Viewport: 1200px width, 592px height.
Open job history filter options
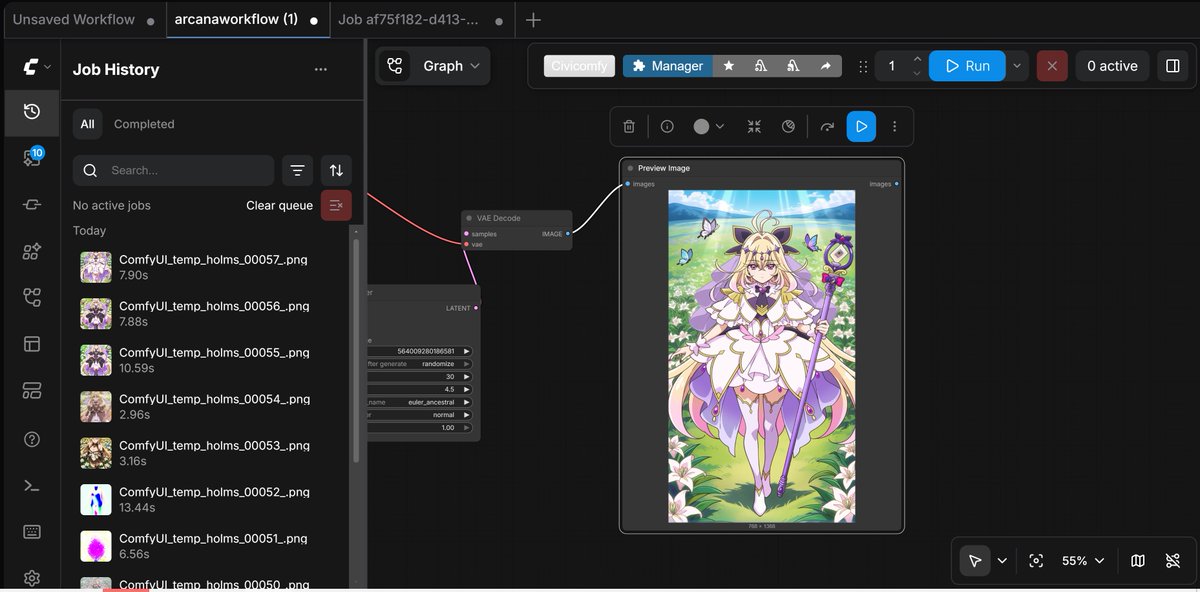click(297, 171)
